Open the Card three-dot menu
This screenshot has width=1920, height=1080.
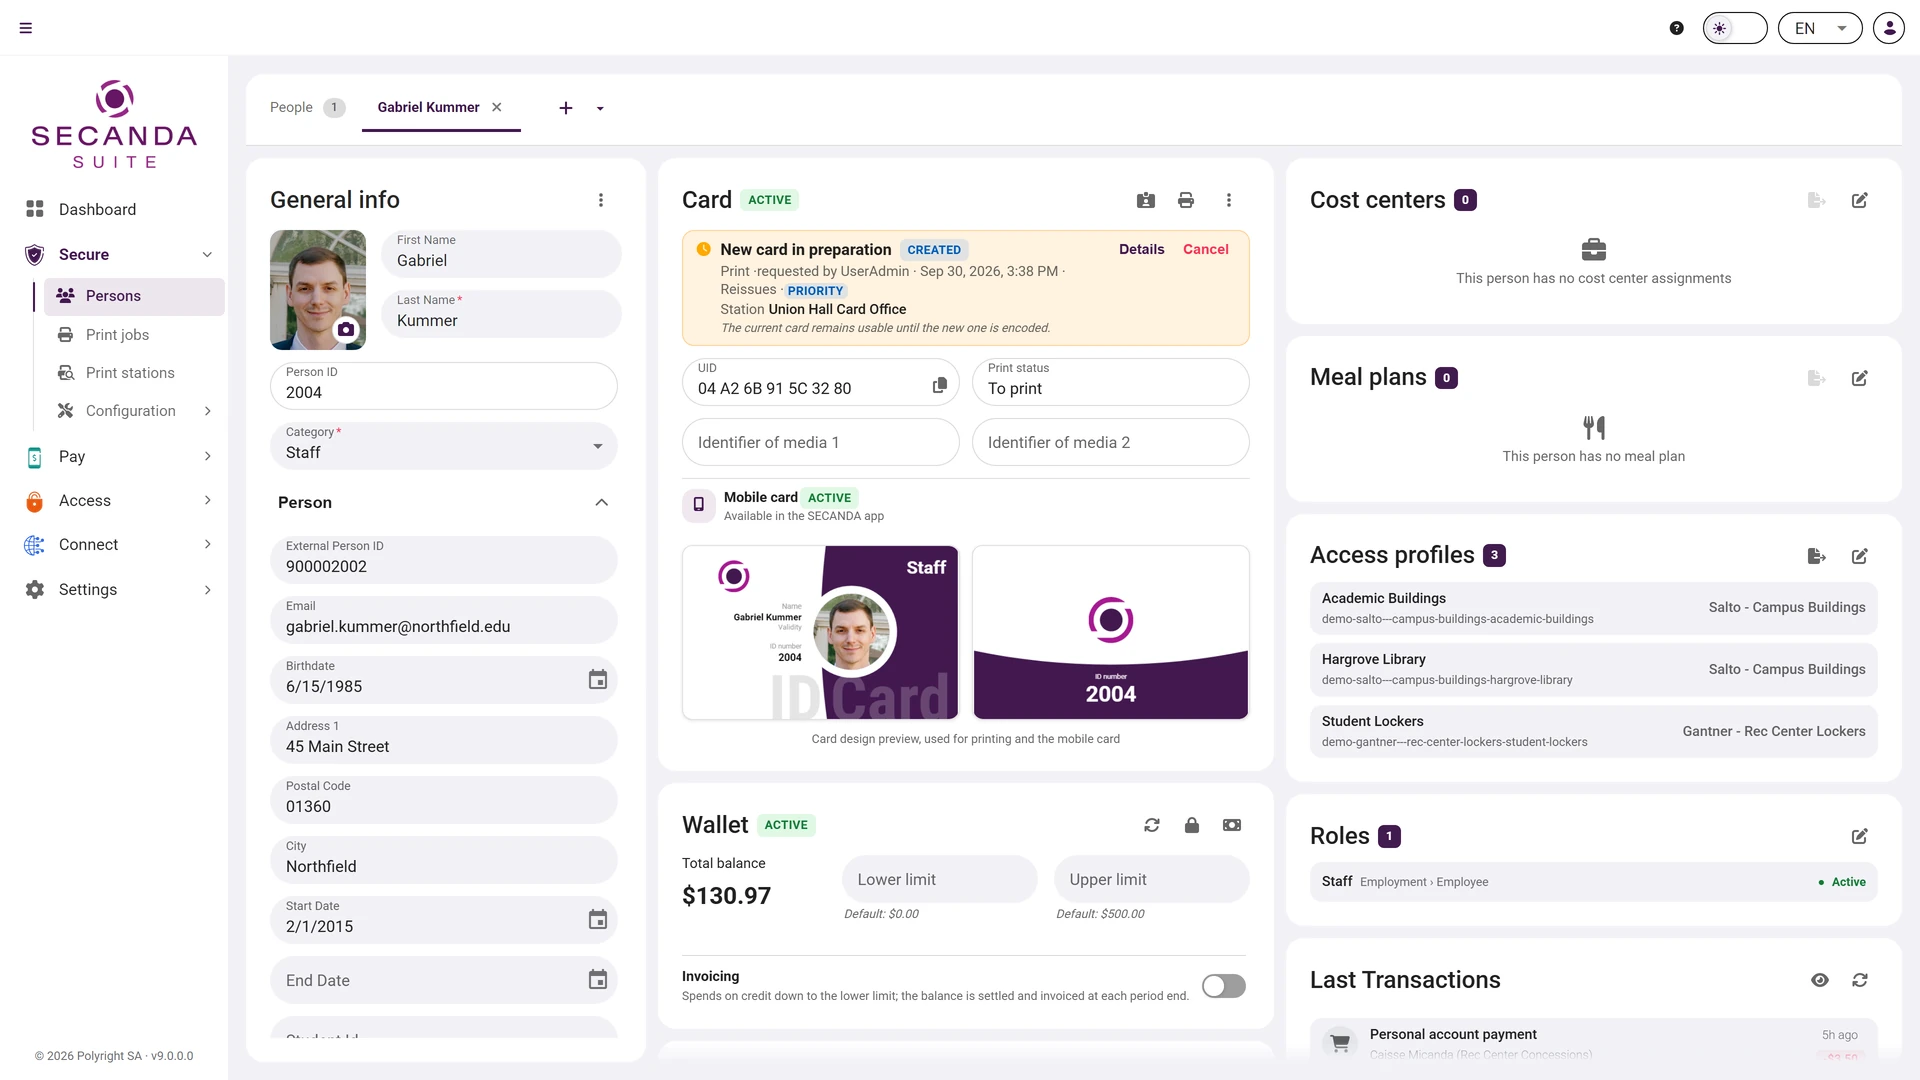(x=1229, y=200)
